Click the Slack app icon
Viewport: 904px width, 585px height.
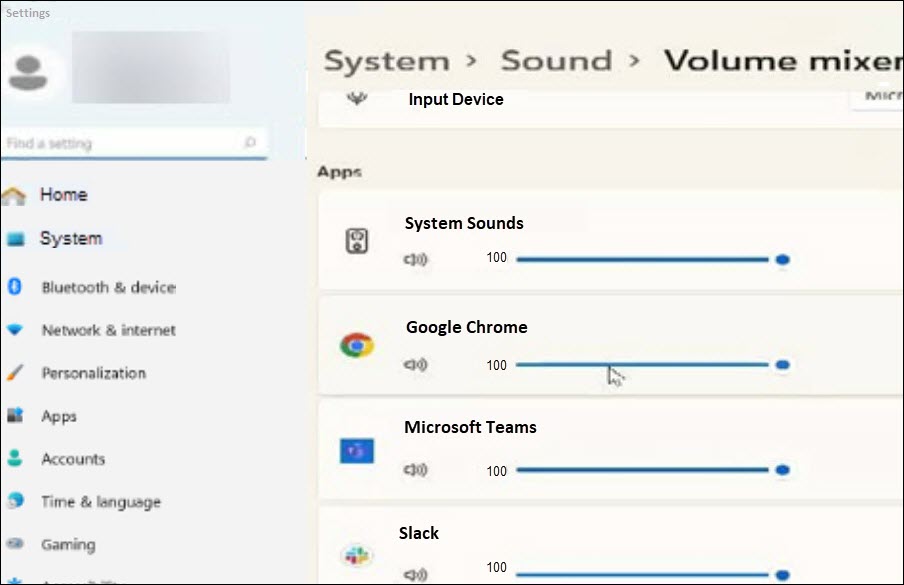pos(357,555)
